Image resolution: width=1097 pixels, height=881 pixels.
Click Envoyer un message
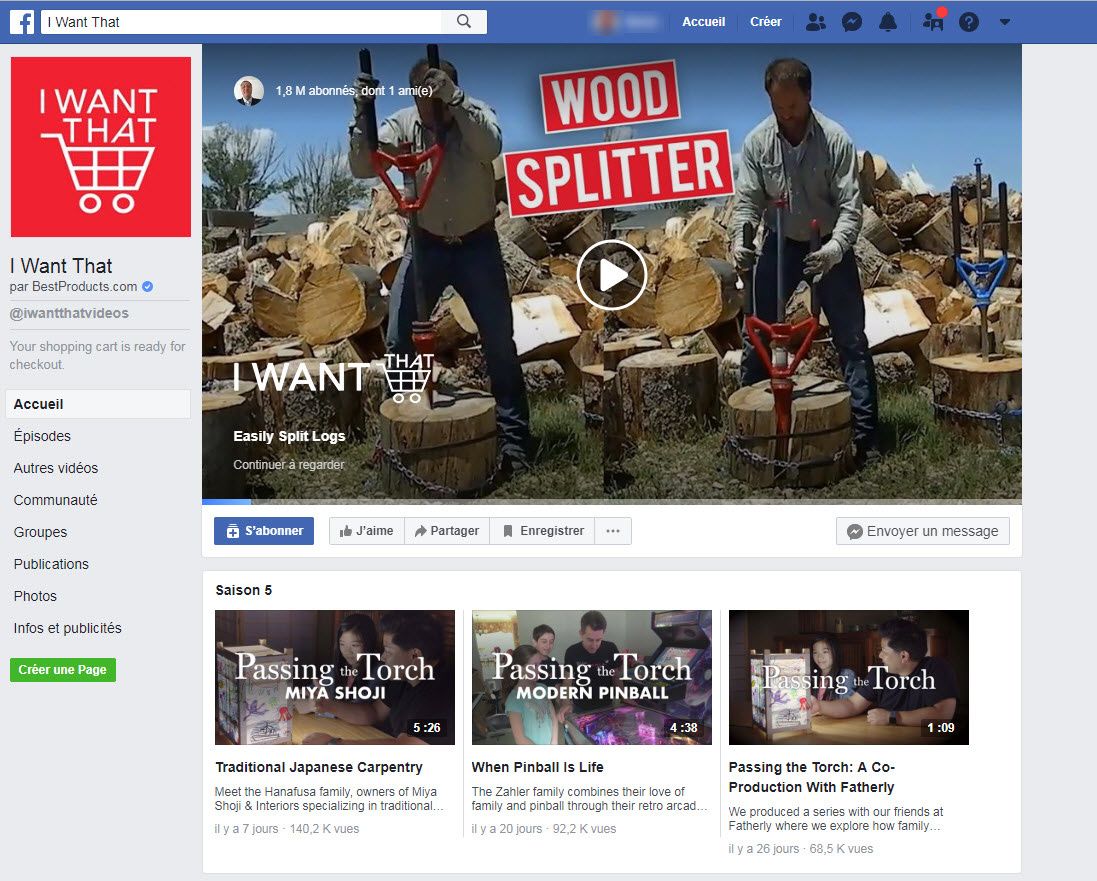tap(923, 531)
